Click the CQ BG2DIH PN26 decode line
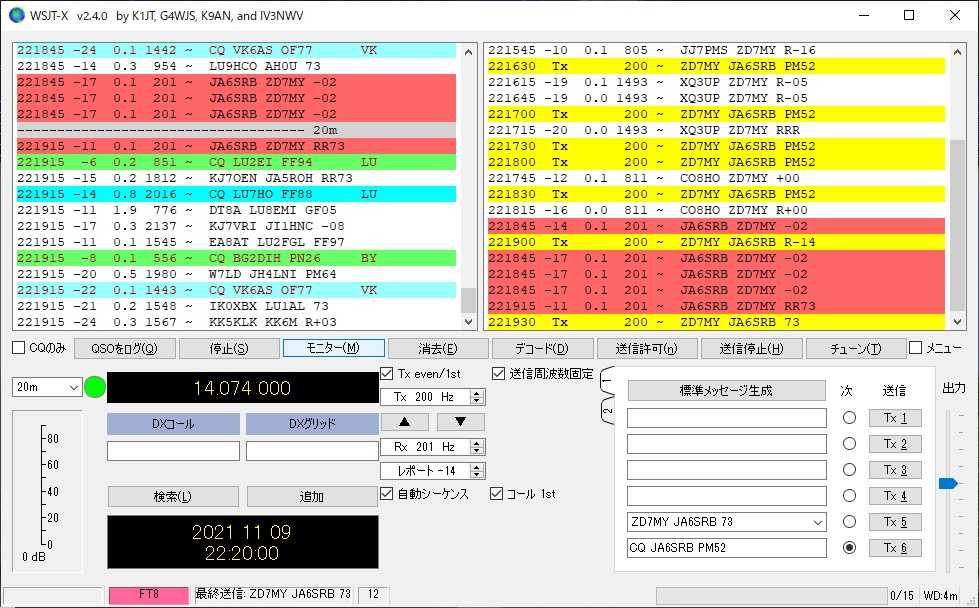This screenshot has width=979, height=608. click(x=236, y=258)
